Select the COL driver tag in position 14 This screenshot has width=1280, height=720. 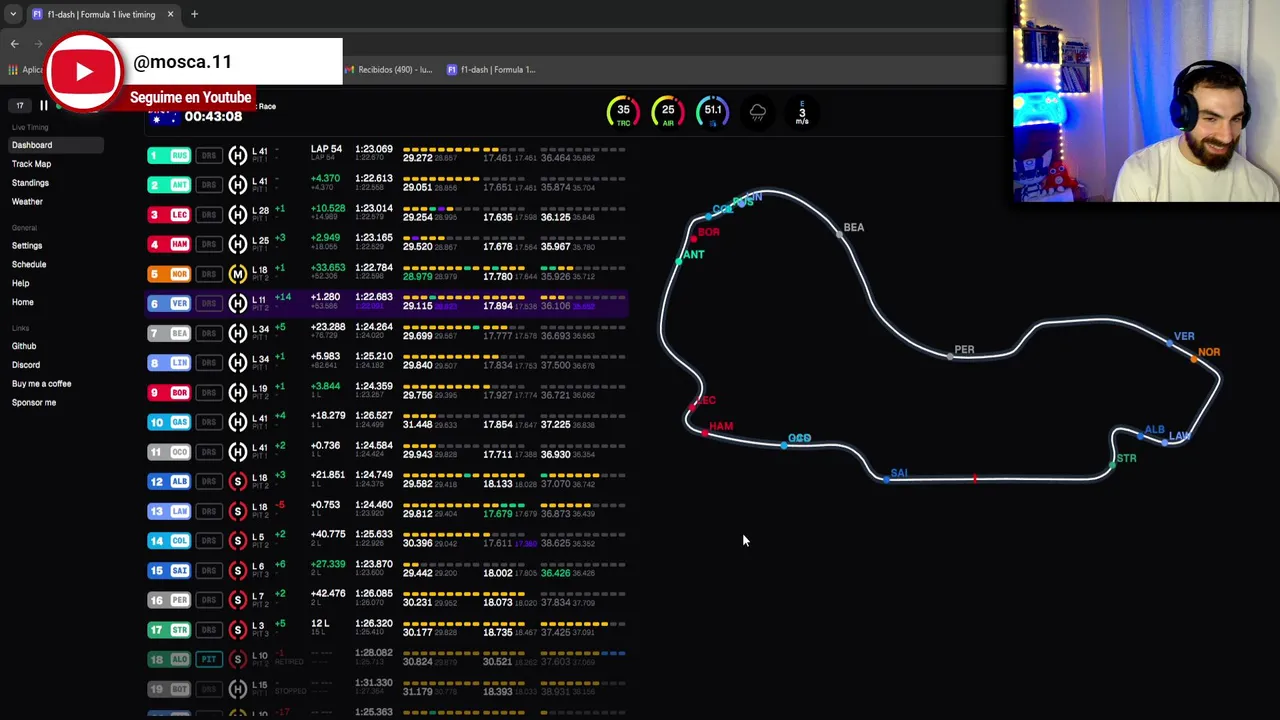click(169, 541)
